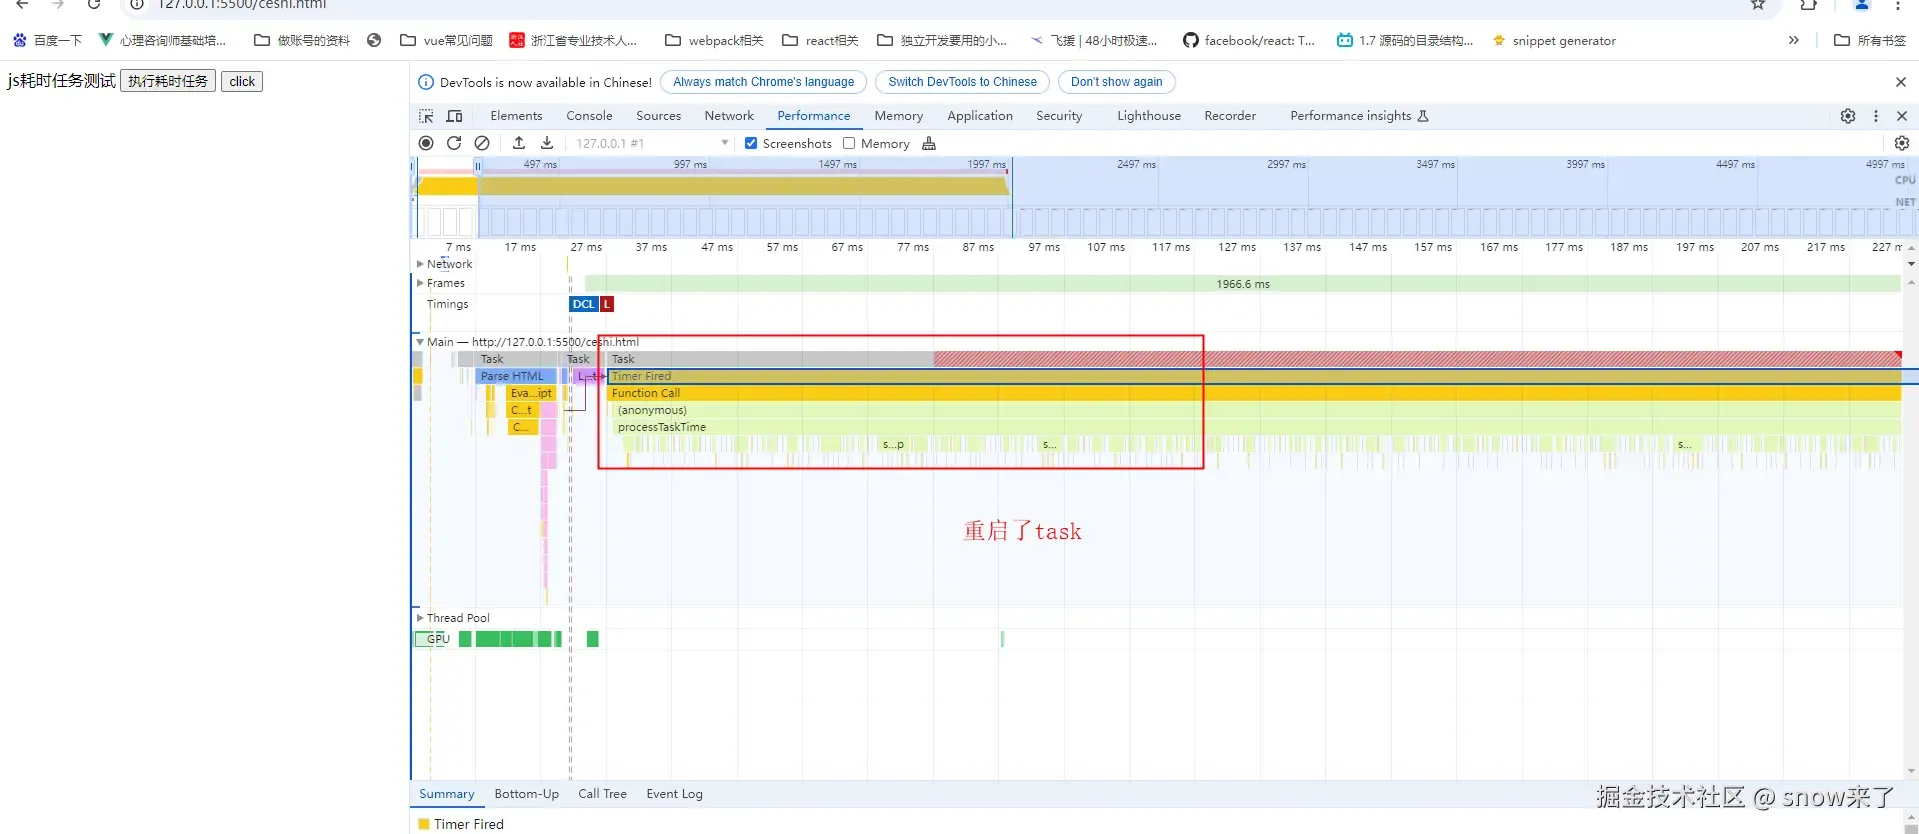This screenshot has height=834, width=1919.
Task: Click the 执行耗时任务 button
Action: 168,81
